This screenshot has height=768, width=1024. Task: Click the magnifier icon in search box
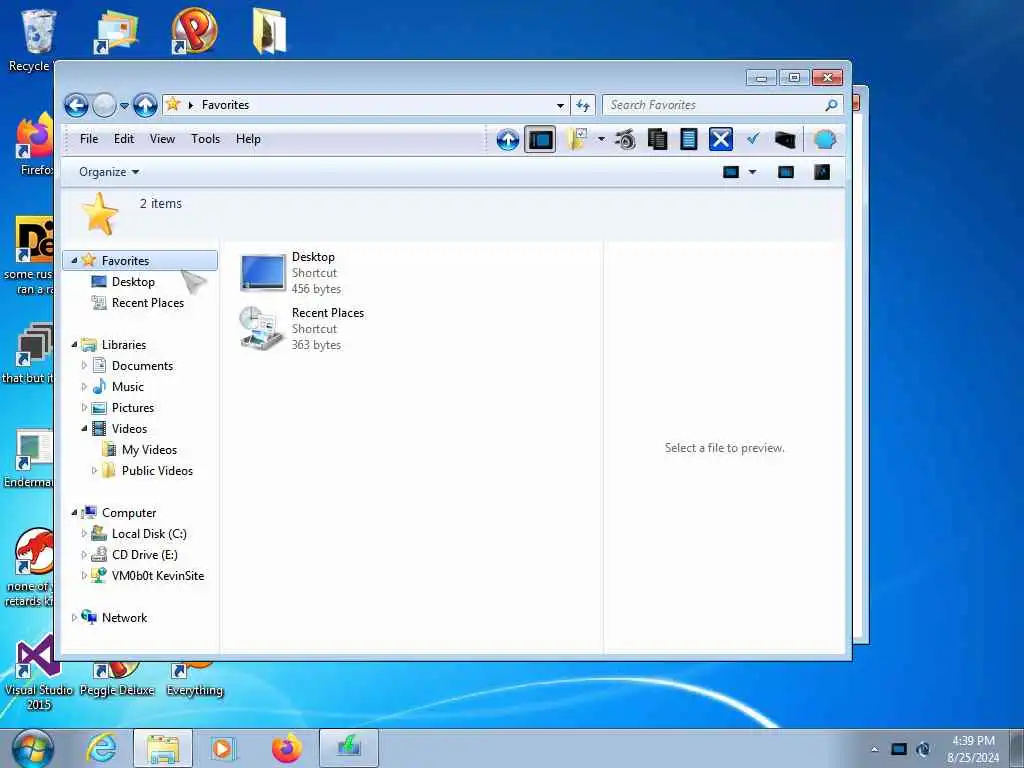pos(831,105)
